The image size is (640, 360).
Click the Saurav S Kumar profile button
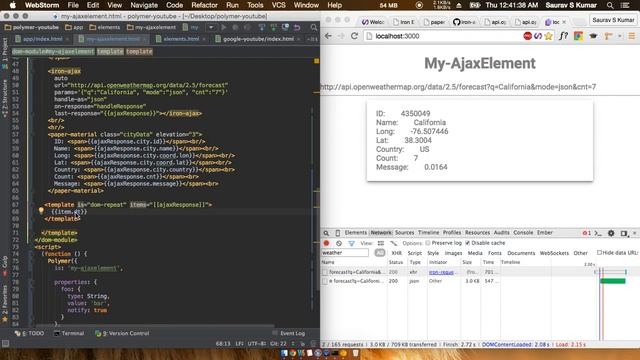613,20
